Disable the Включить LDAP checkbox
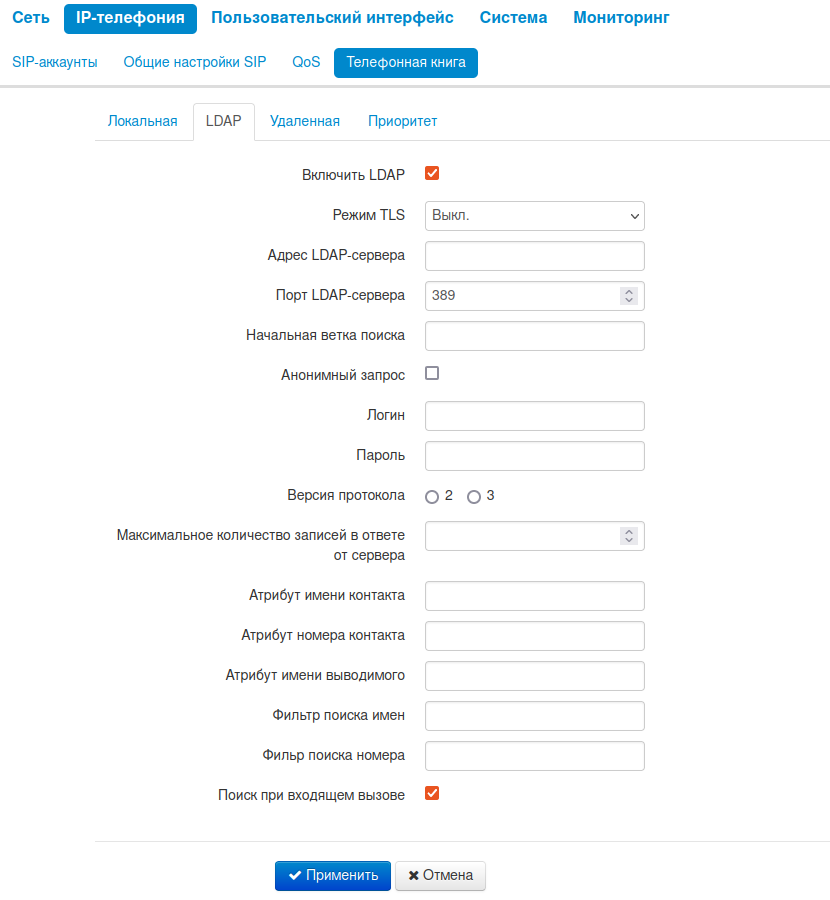The height and width of the screenshot is (900, 830). 432,174
